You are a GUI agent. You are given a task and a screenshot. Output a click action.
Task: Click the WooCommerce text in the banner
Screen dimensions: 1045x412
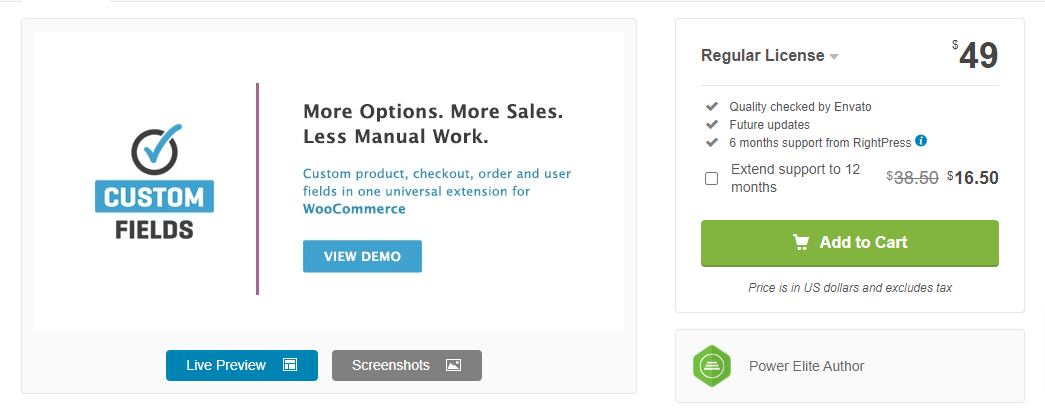click(x=354, y=209)
